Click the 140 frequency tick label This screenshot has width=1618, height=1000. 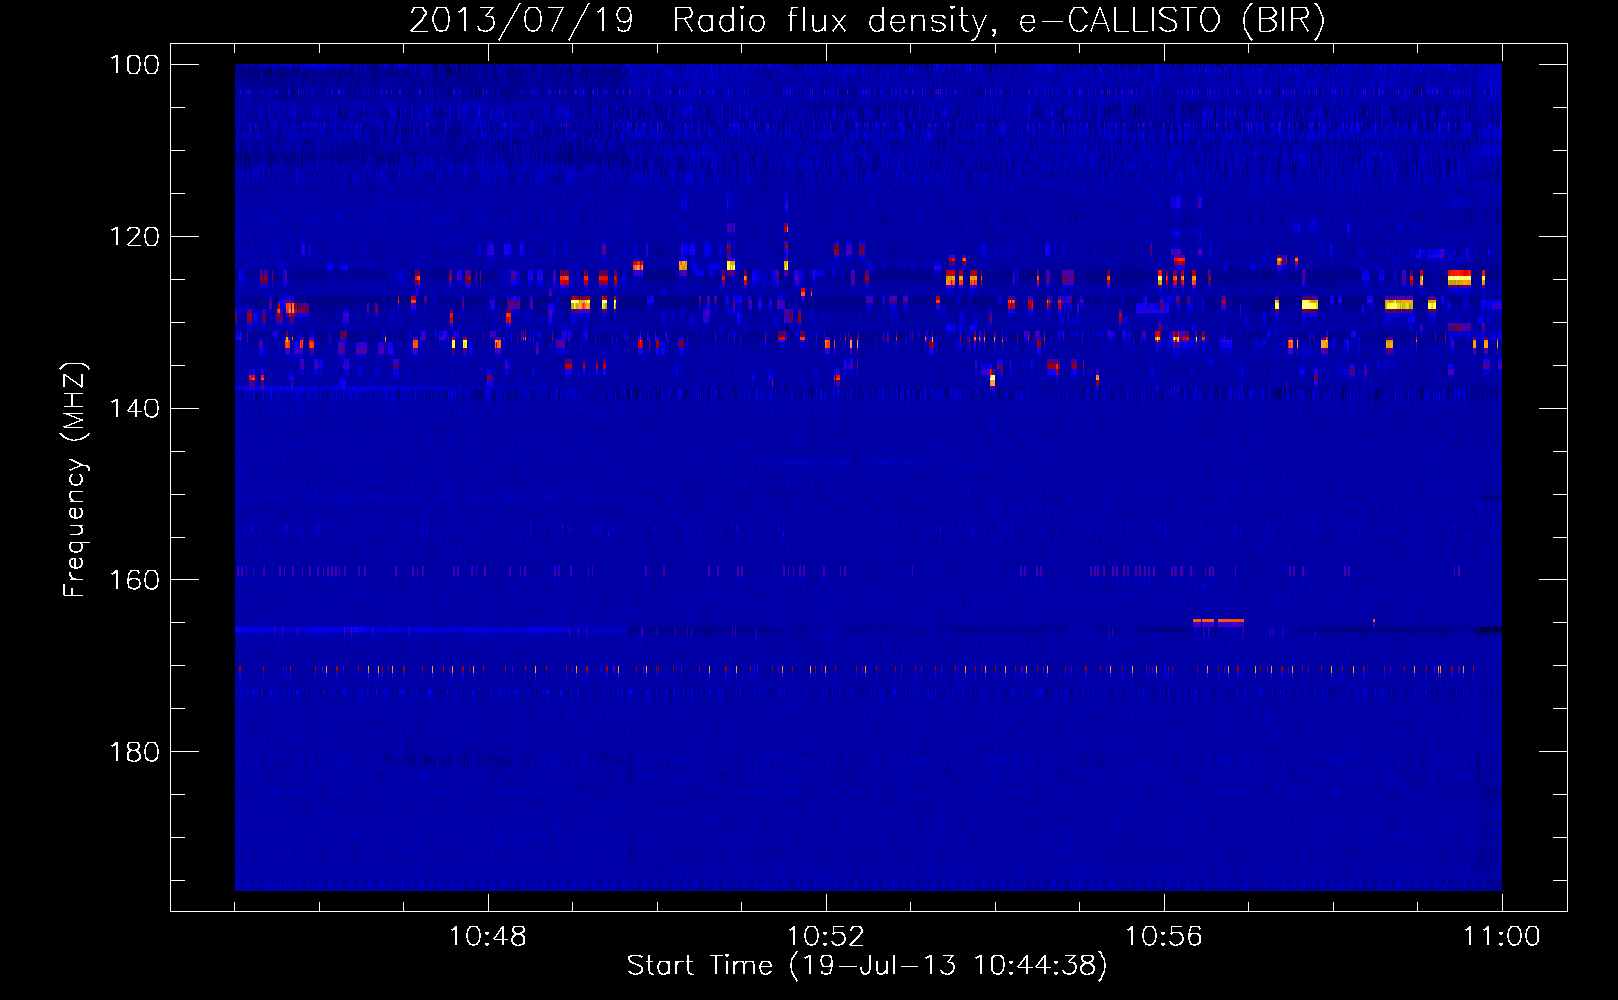tap(134, 408)
